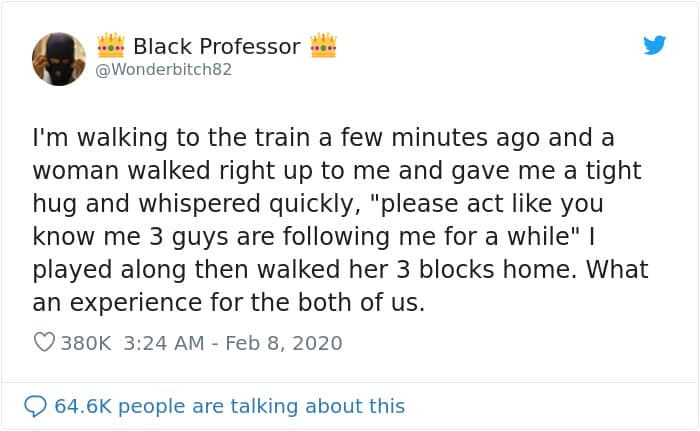This screenshot has width=700, height=431.
Task: Click the crown emoji after Black Professor
Action: click(x=323, y=46)
